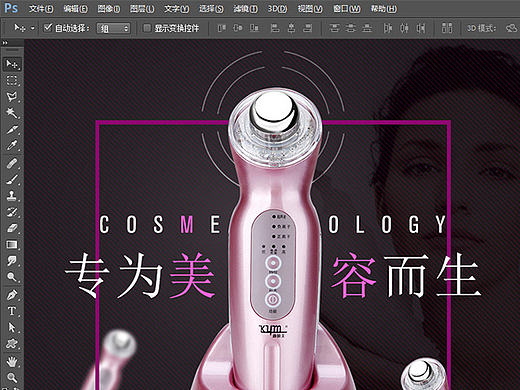The image size is (520, 390).
Task: Click the COSMETOLOGY text on canvas
Action: pyautogui.click(x=273, y=224)
